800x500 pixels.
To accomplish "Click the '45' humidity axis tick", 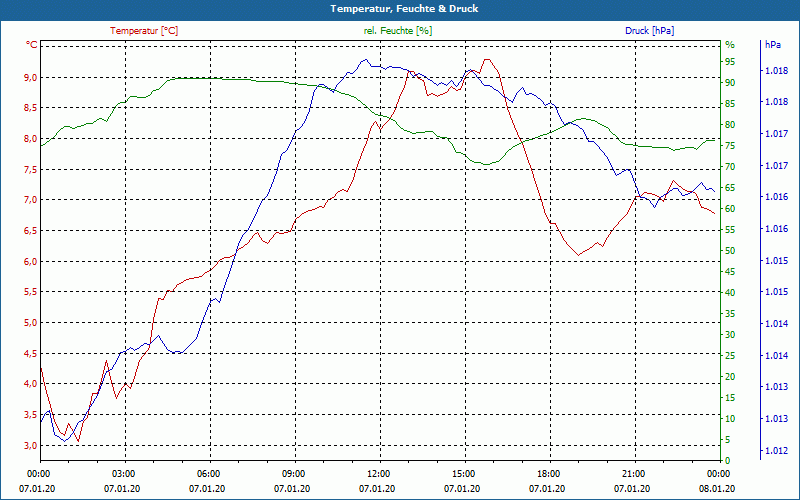I will click(x=730, y=272).
